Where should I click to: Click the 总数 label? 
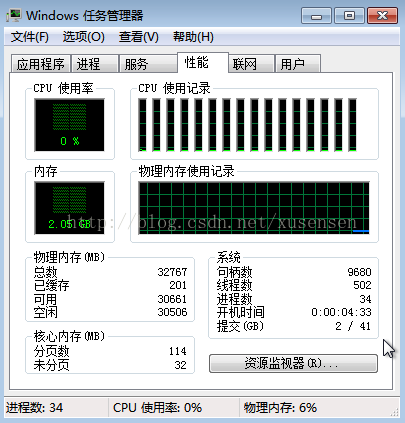point(45,272)
